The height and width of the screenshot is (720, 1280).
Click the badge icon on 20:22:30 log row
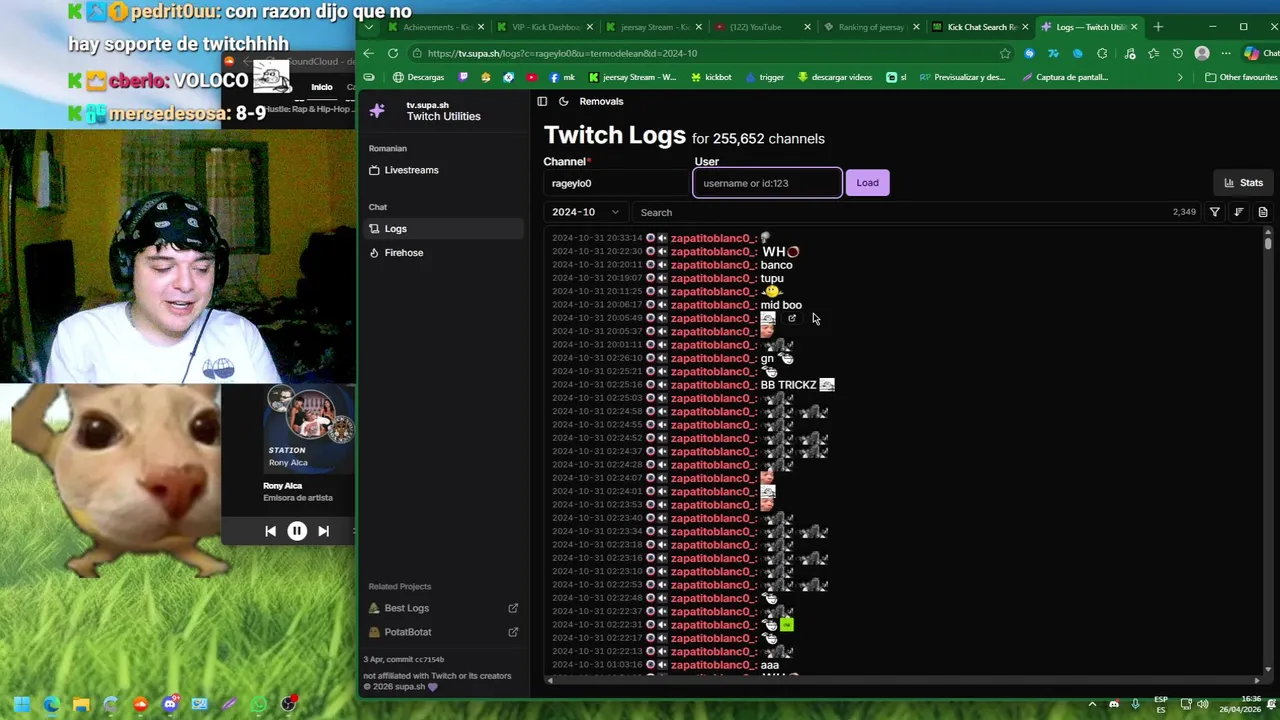click(650, 252)
